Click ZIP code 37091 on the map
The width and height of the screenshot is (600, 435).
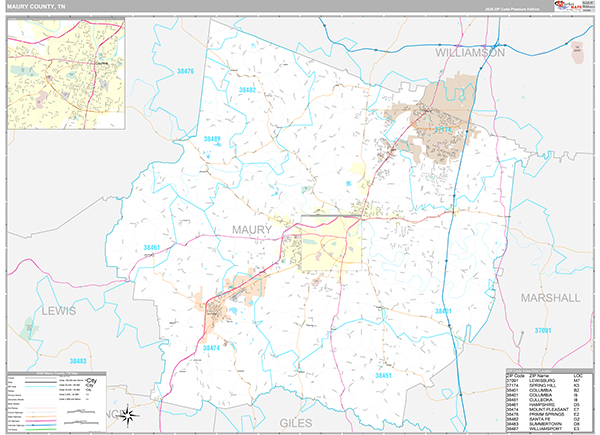pos(543,330)
